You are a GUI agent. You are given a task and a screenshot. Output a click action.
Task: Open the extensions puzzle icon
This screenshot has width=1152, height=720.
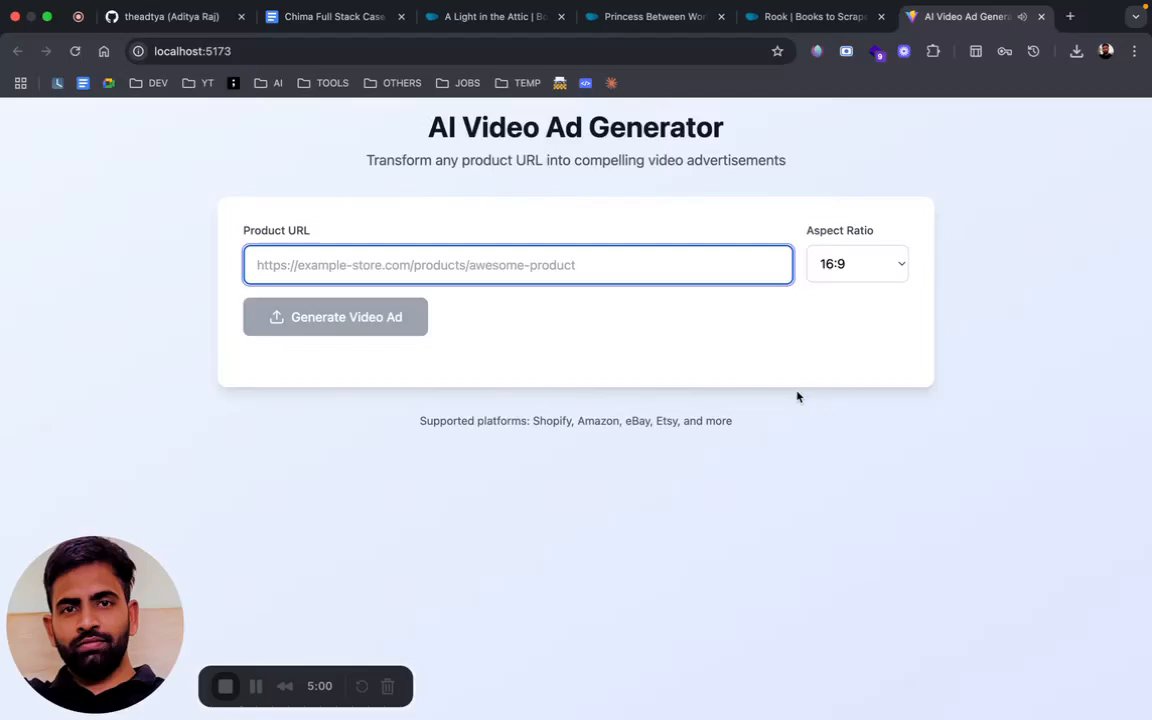pos(933,51)
